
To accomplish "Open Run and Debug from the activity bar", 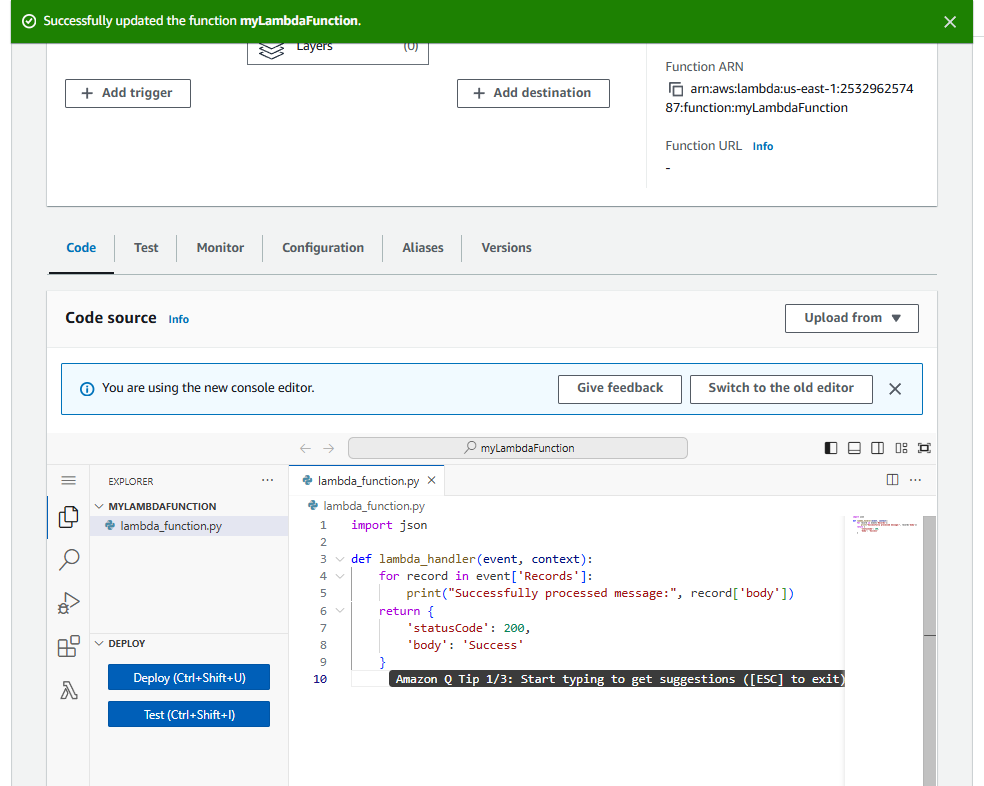I will tap(68, 602).
